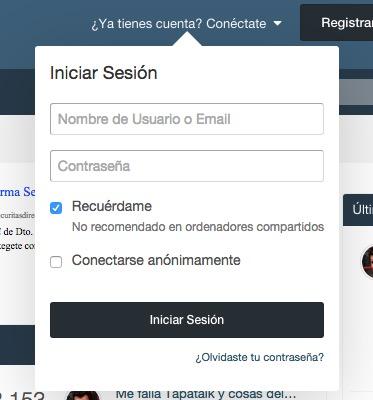The width and height of the screenshot is (373, 400).
Task: Open the "¿Ya tienes cuenta? Conéctate" dropdown
Action: coord(187,24)
